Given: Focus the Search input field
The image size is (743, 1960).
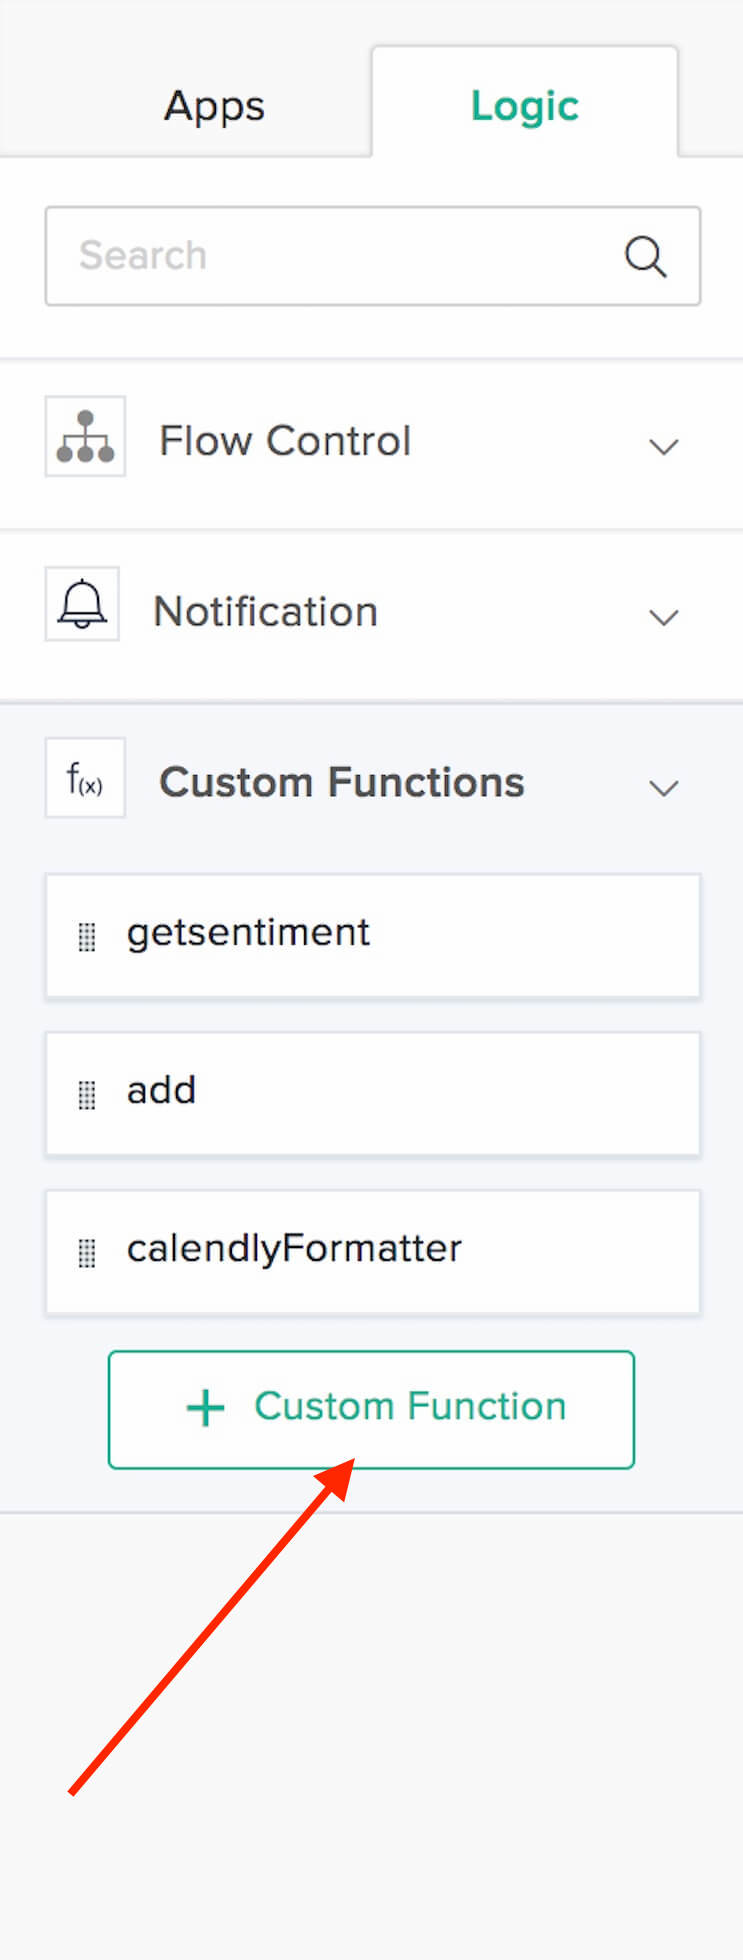Looking at the screenshot, I should coord(373,256).
